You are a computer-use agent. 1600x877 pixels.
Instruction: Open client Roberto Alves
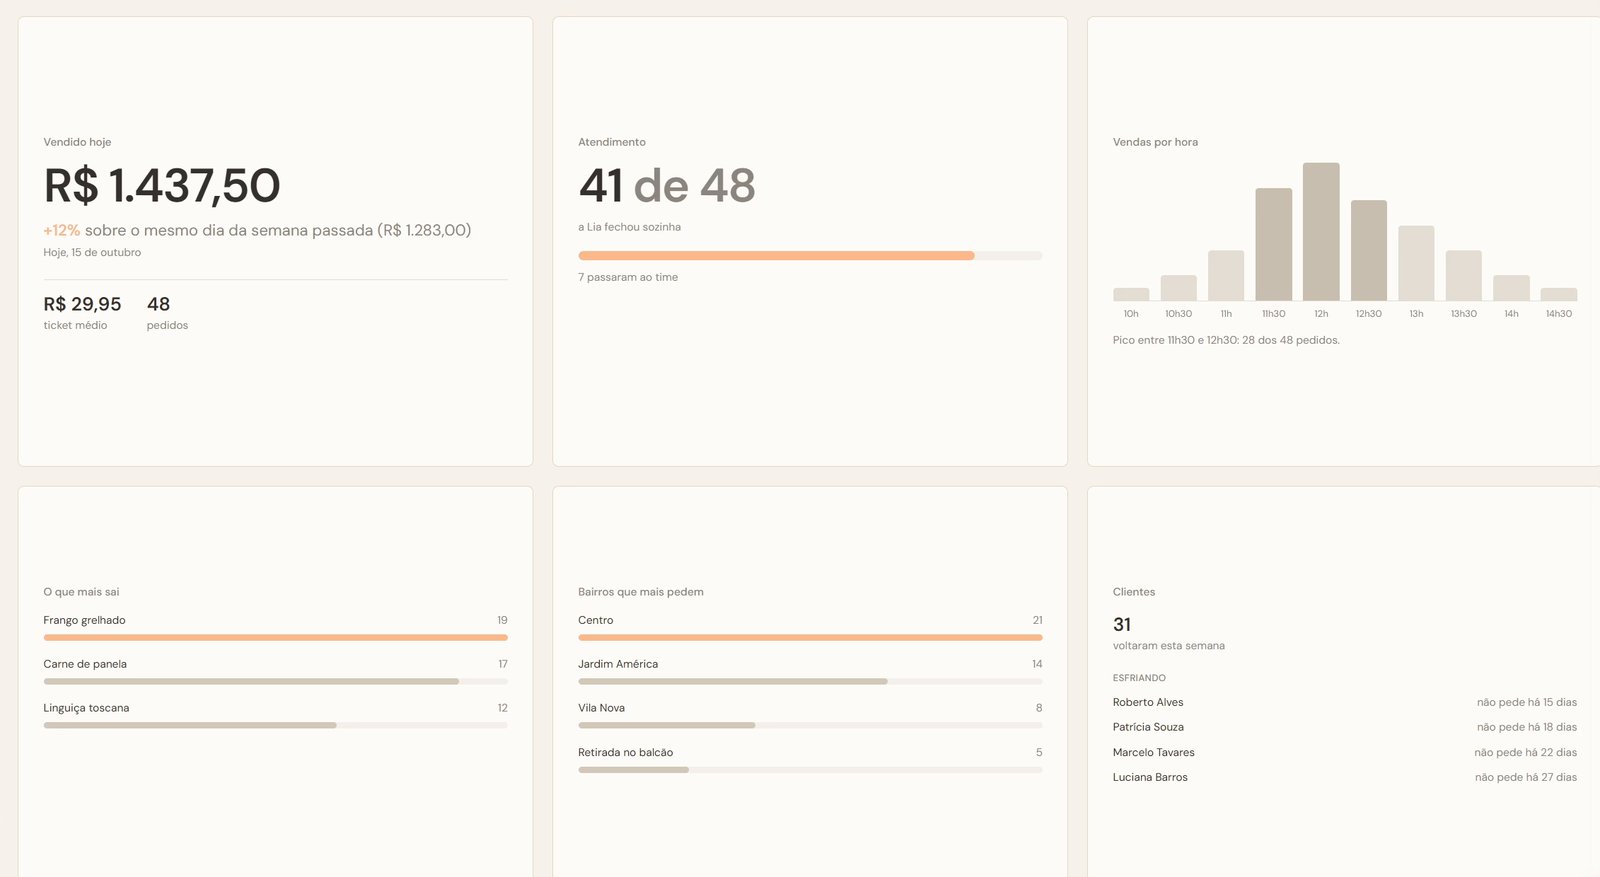pyautogui.click(x=1148, y=702)
